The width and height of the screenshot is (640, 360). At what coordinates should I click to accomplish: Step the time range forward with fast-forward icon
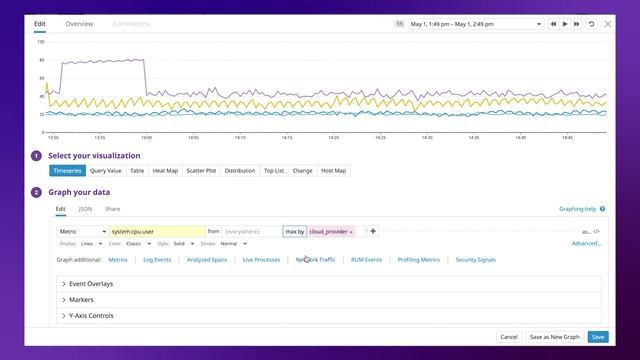(x=576, y=24)
